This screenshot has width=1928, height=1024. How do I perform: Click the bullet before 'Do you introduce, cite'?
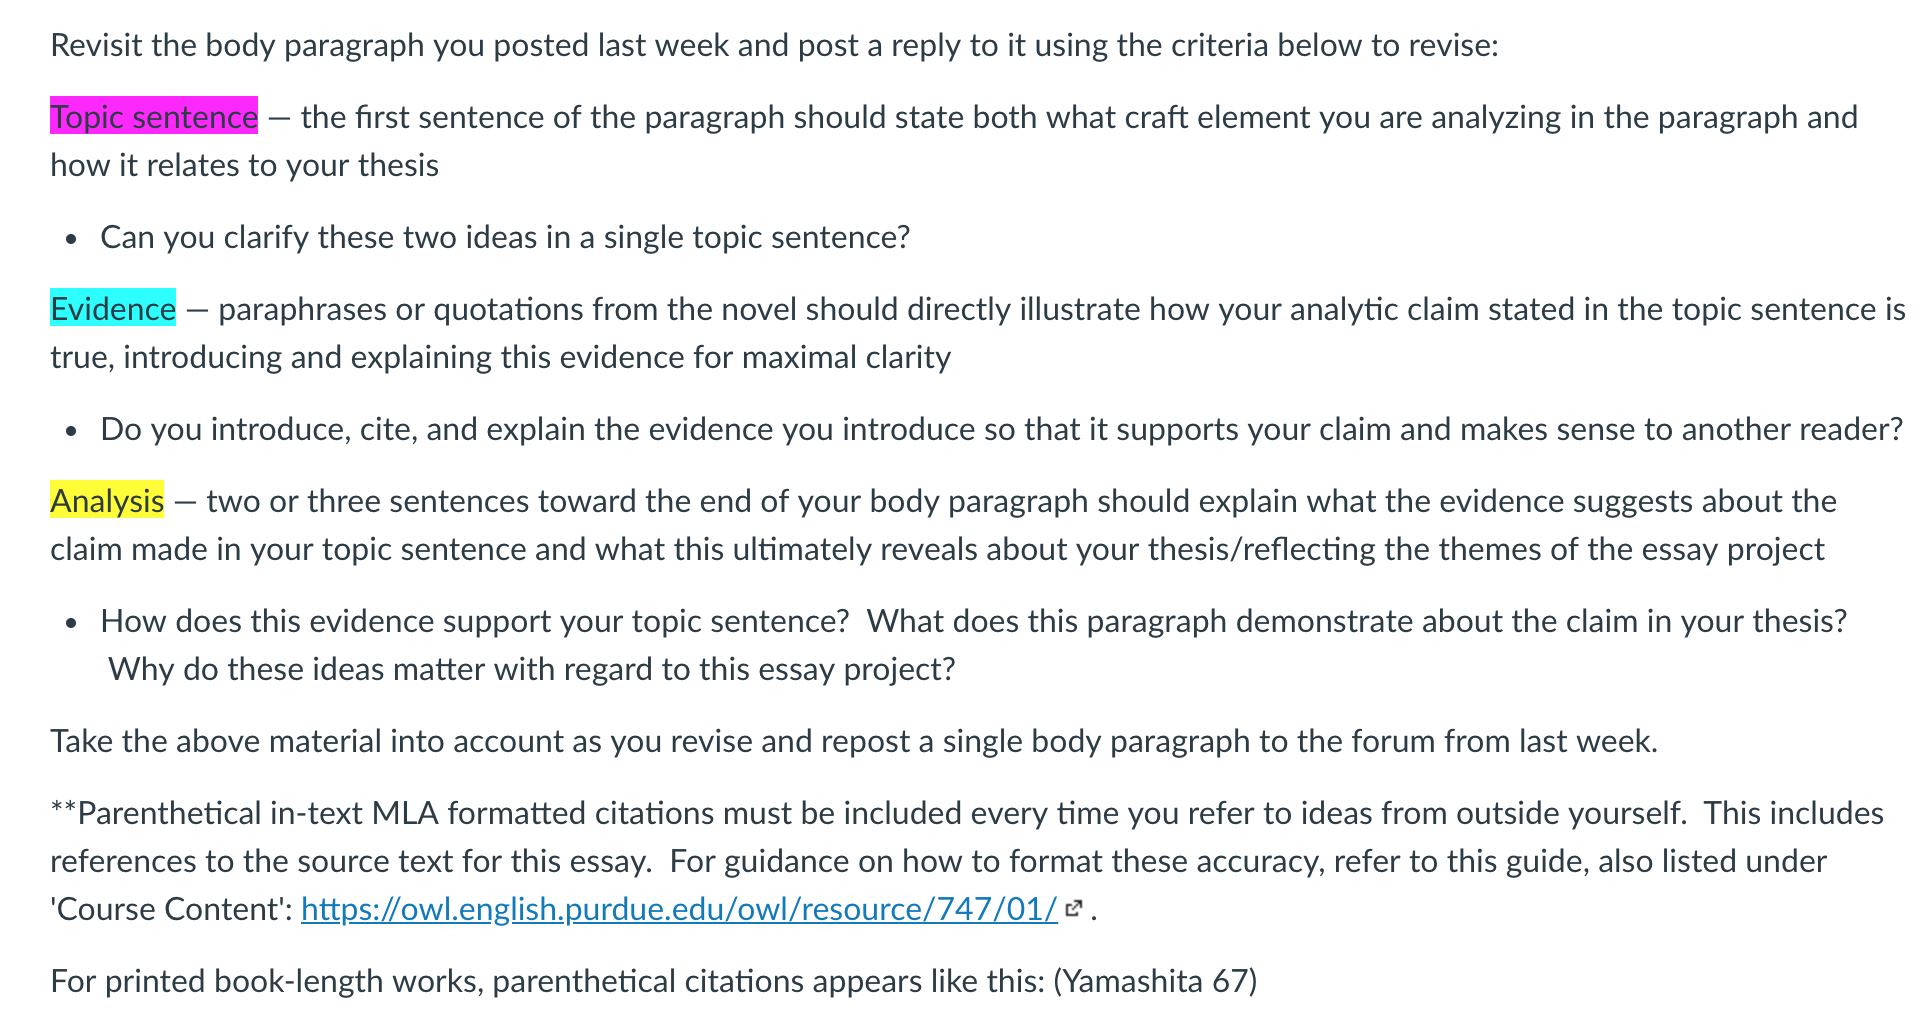[70, 432]
